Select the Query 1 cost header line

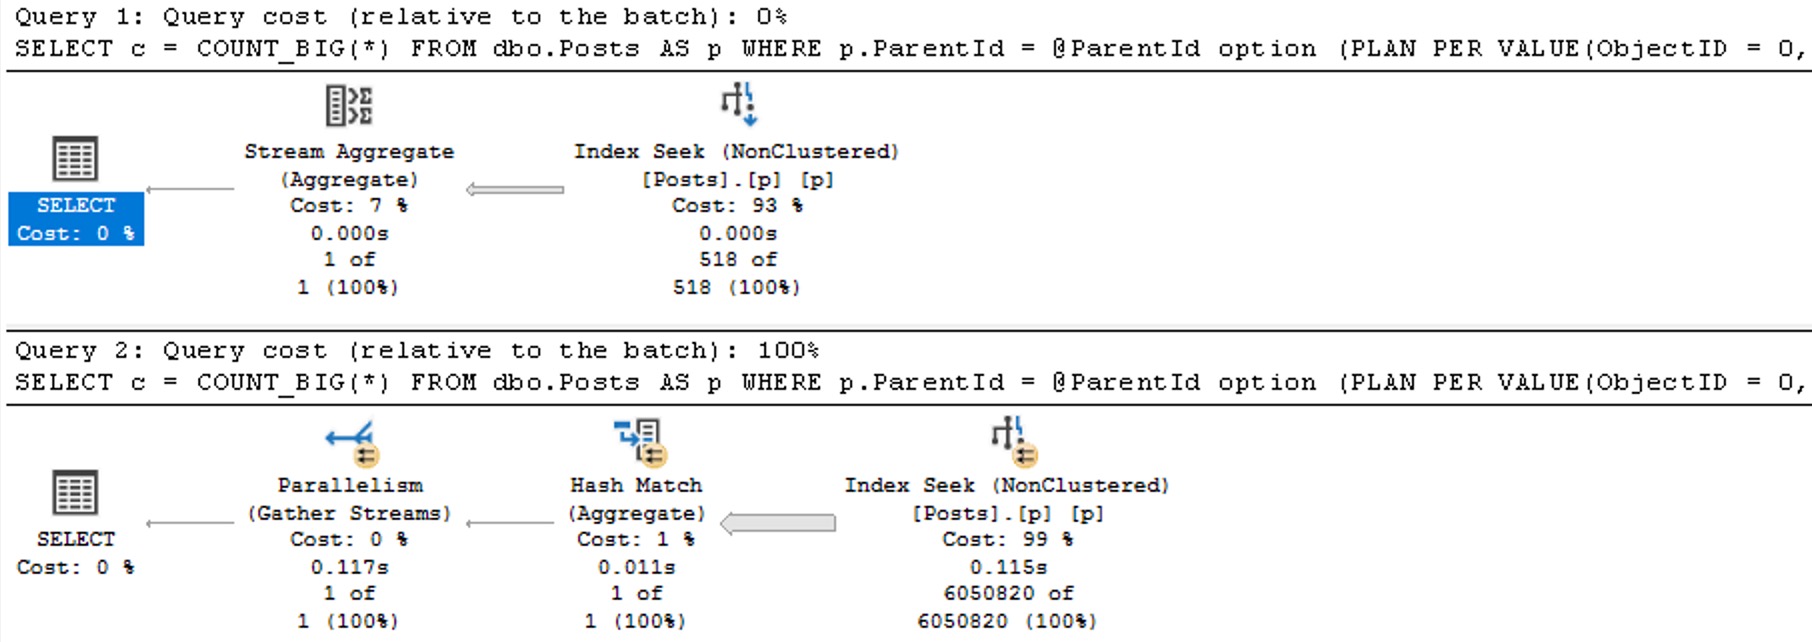click(401, 17)
